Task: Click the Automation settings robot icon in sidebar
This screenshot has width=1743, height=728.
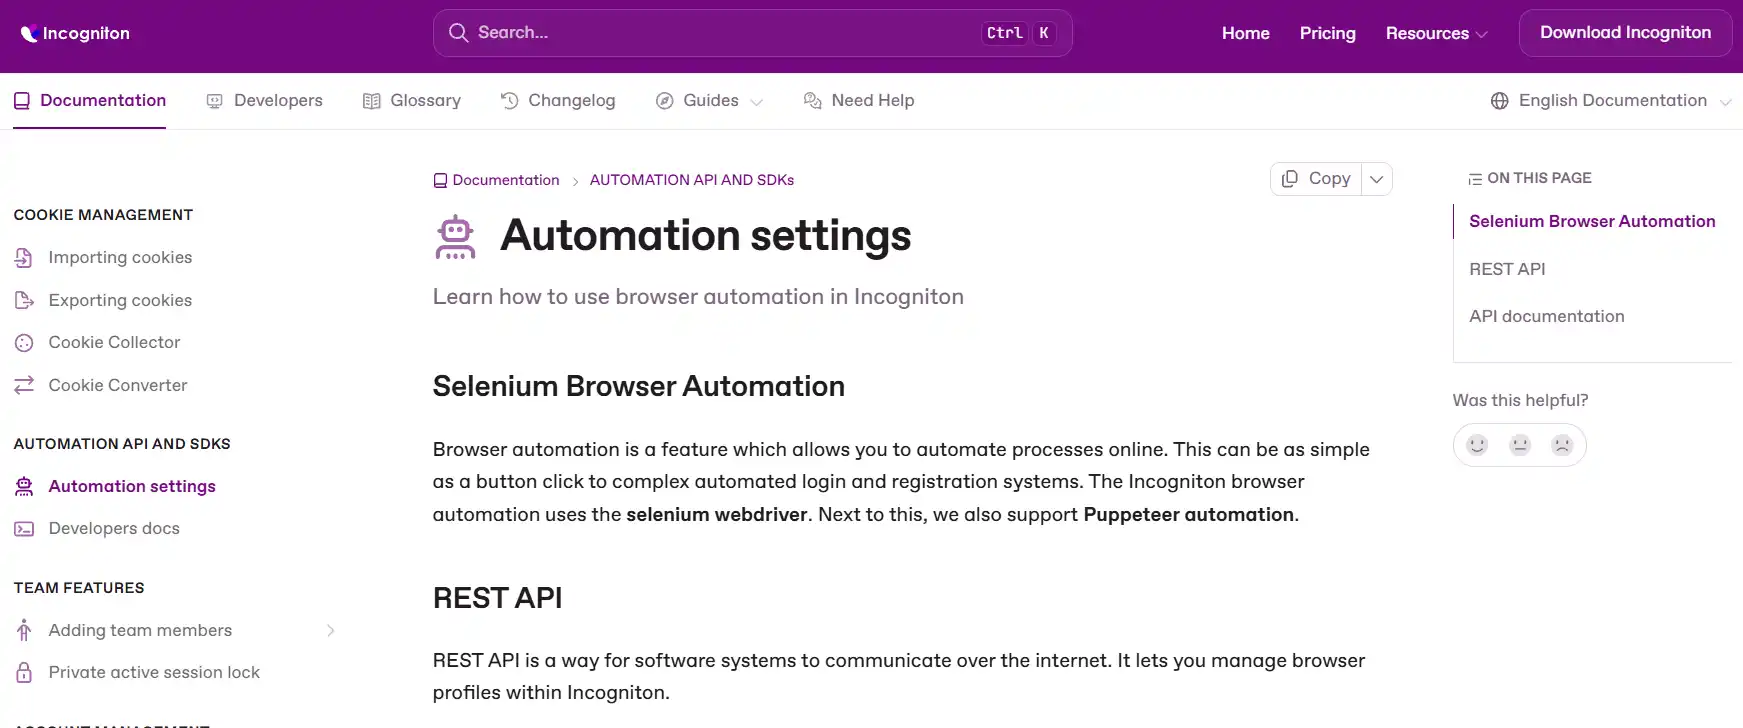Action: pyautogui.click(x=24, y=486)
